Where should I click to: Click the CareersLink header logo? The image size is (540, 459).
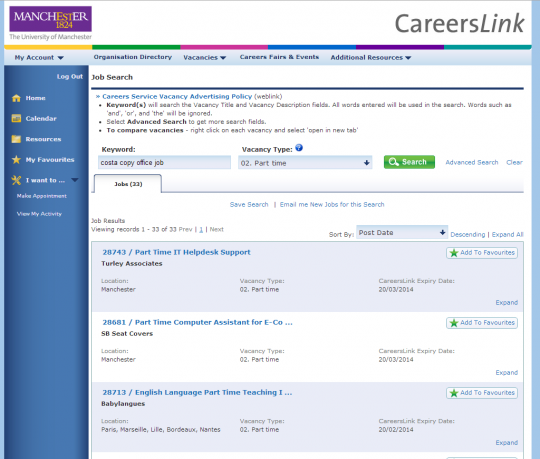click(459, 23)
